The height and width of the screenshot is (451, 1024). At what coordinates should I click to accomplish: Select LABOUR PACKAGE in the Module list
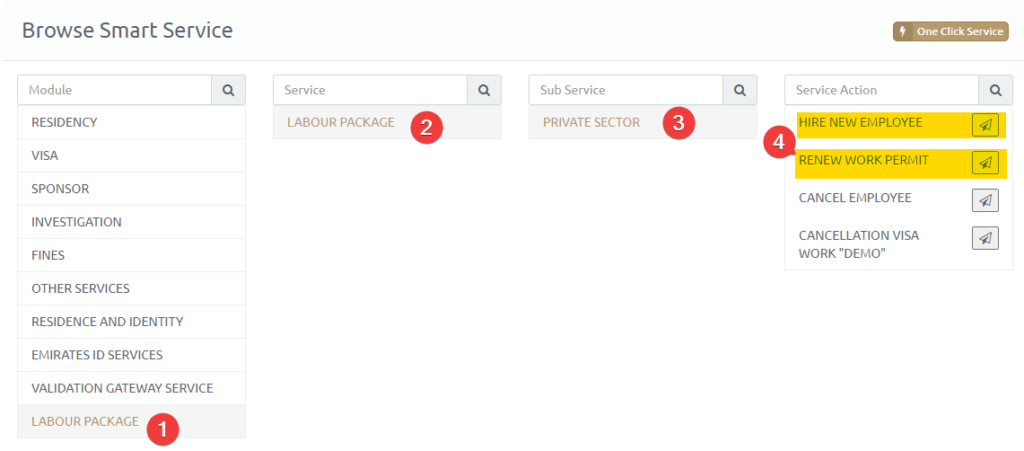pyautogui.click(x=85, y=421)
